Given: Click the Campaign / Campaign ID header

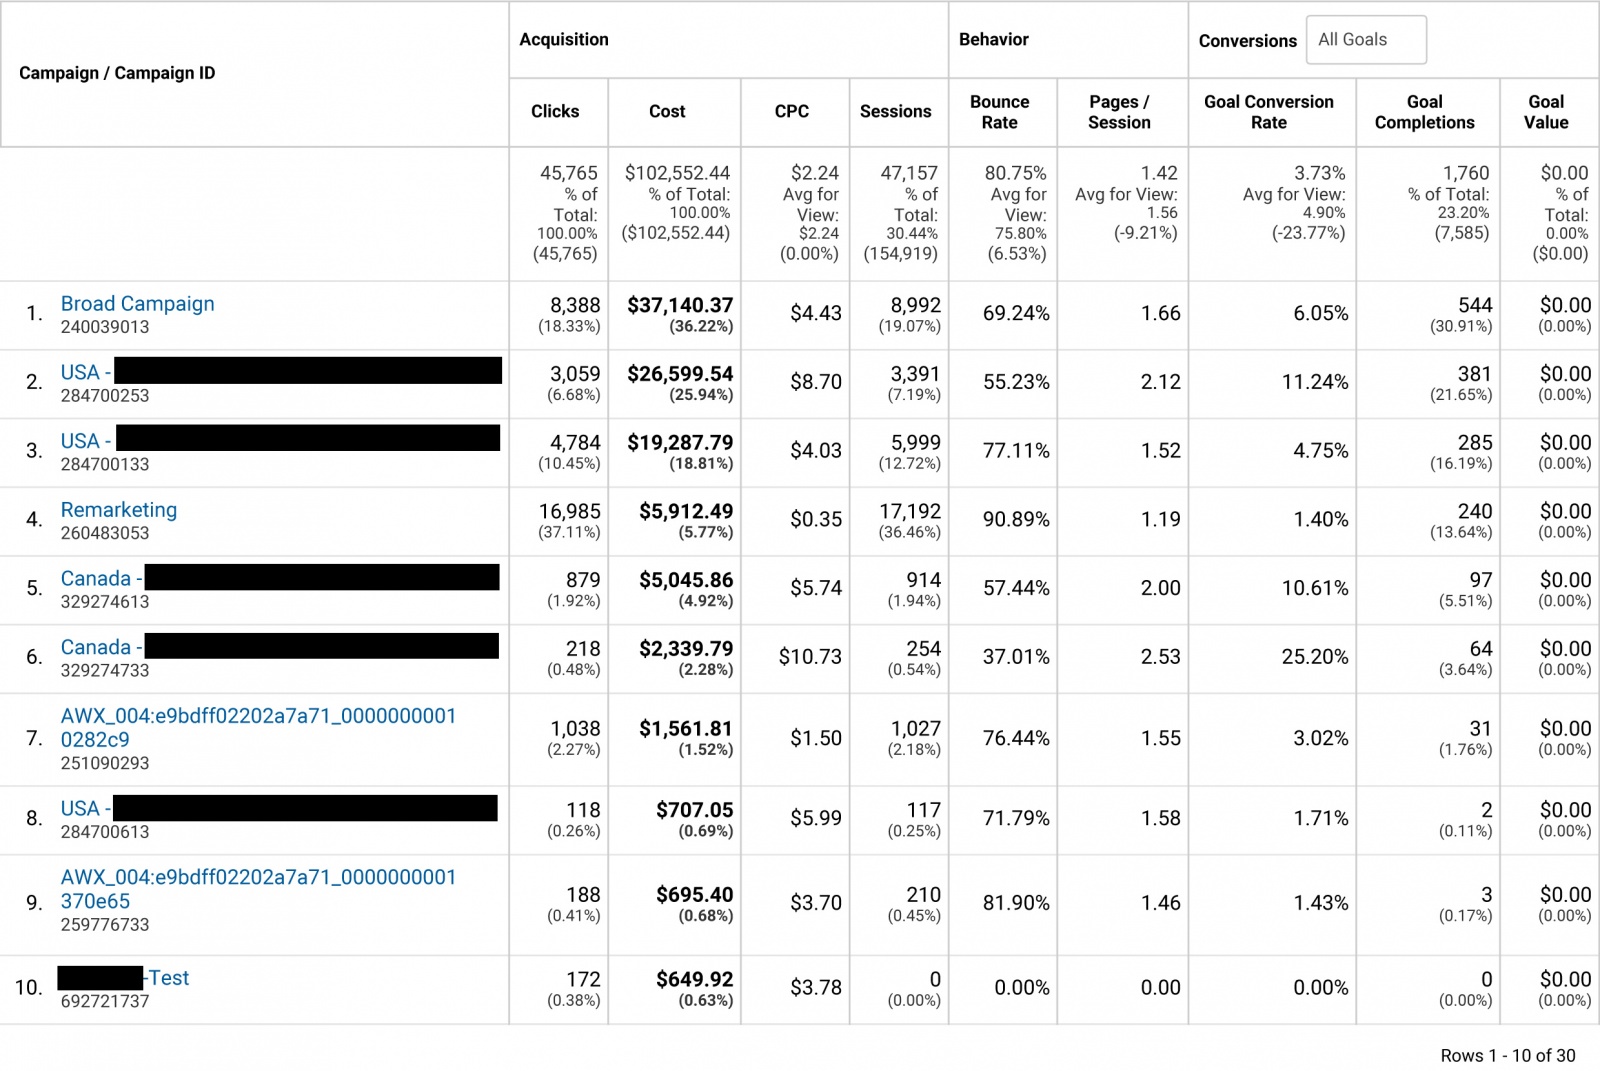Looking at the screenshot, I should click(x=118, y=72).
